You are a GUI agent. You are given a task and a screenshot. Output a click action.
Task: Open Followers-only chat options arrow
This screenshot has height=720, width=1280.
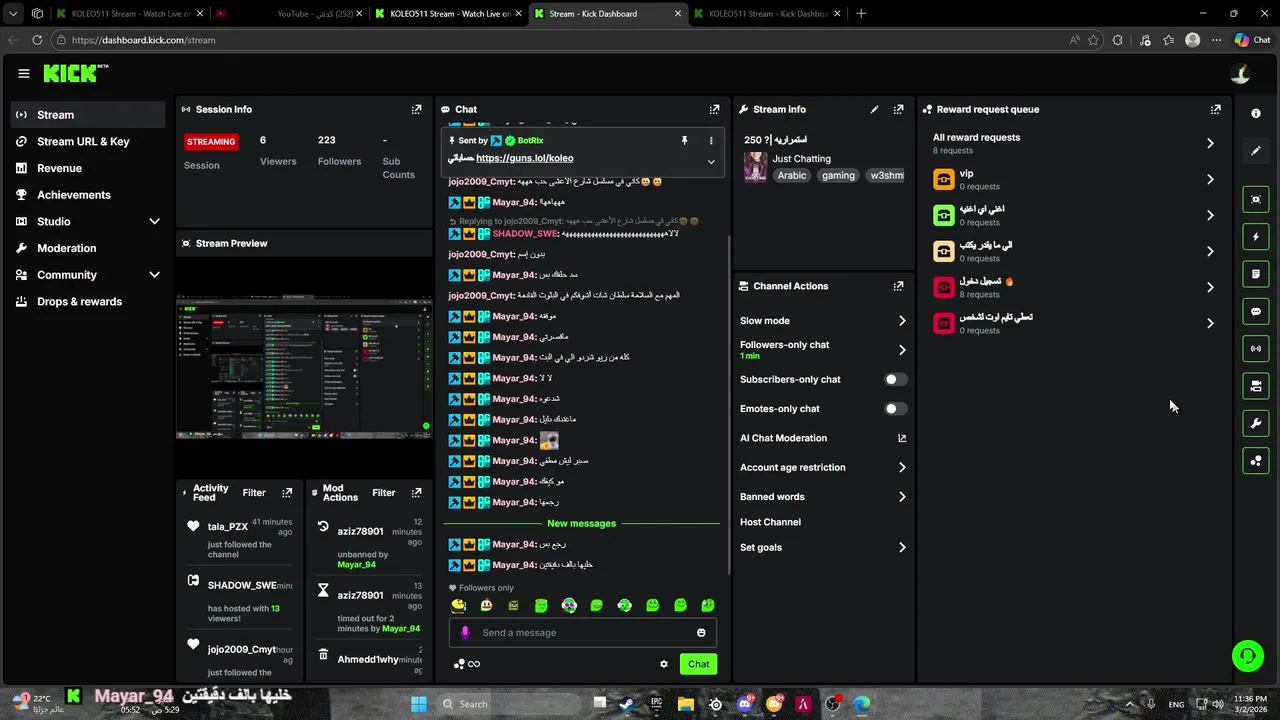pyautogui.click(x=902, y=350)
